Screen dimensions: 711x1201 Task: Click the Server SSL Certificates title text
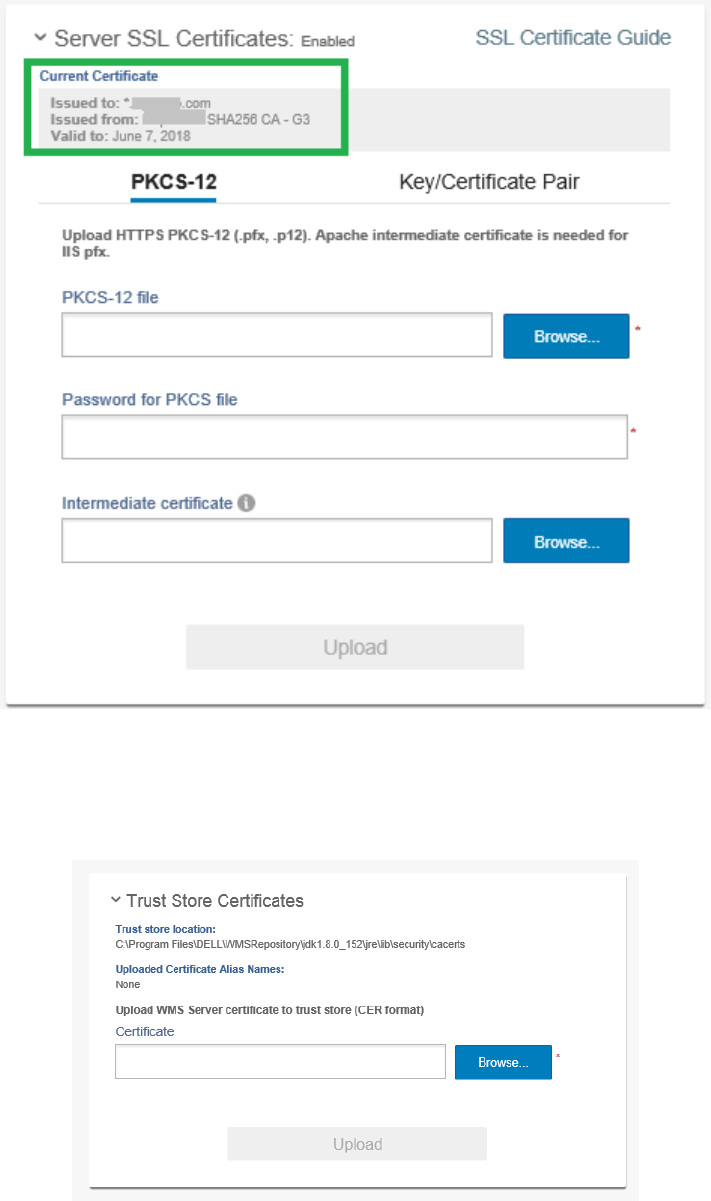point(173,39)
